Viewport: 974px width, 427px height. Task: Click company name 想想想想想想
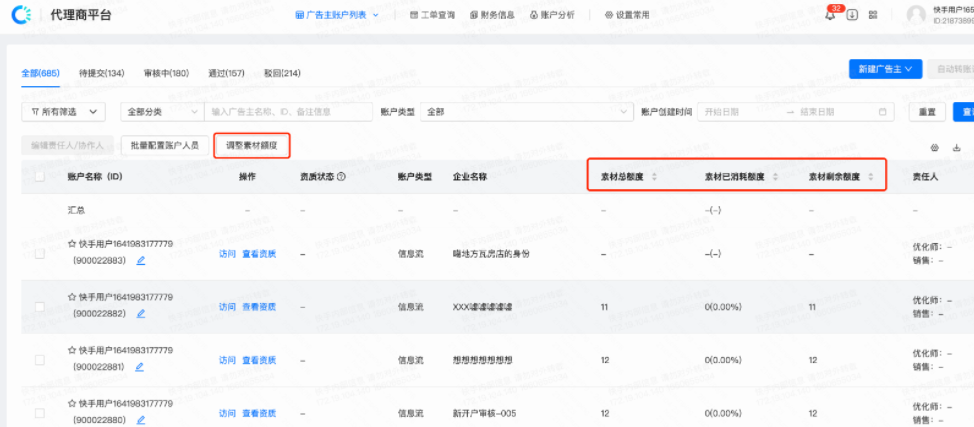point(484,360)
